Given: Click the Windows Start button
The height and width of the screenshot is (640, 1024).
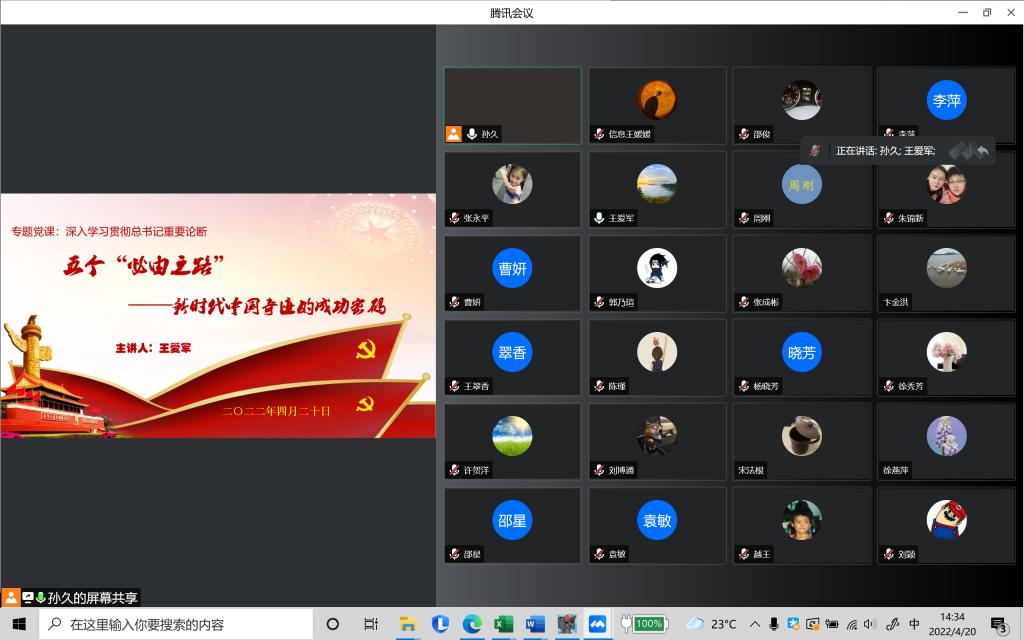Looking at the screenshot, I should point(19,624).
